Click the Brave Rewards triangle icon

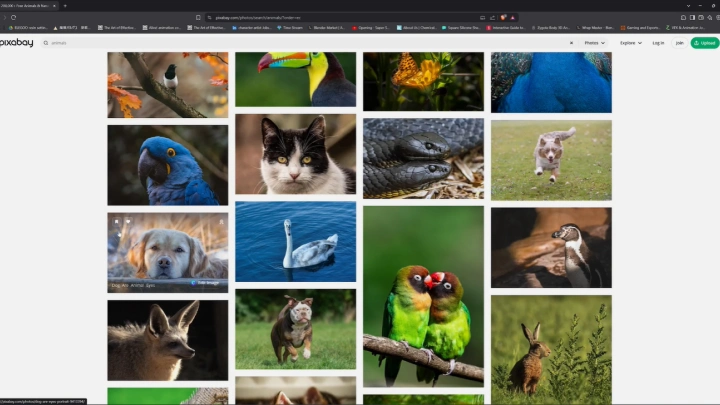pyautogui.click(x=513, y=17)
